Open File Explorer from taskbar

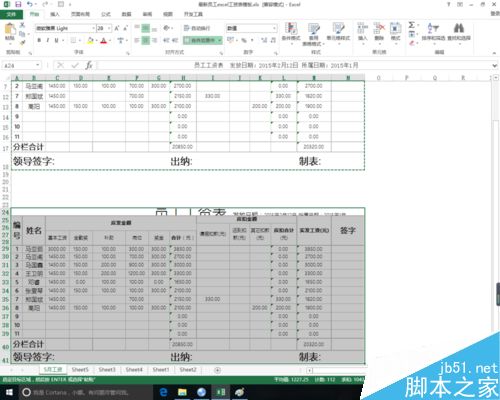tap(182, 392)
